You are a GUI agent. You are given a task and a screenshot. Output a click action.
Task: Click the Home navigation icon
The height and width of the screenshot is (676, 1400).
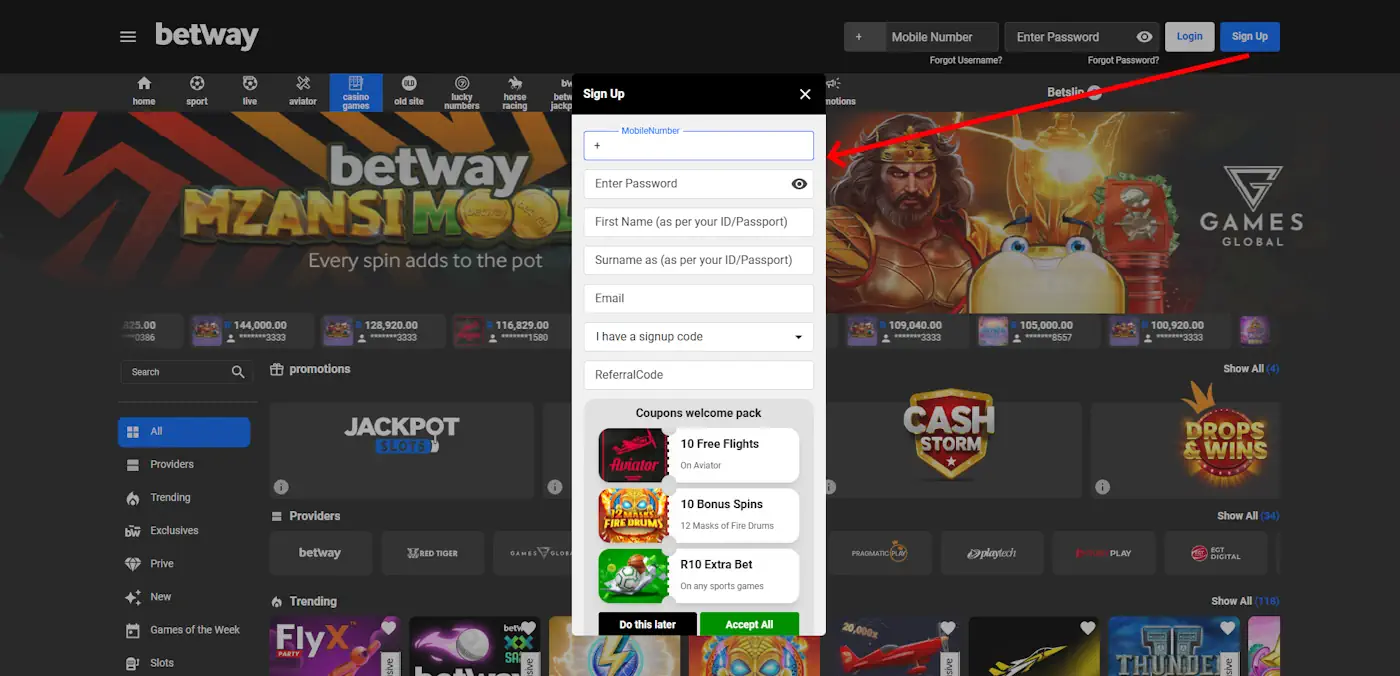coord(144,91)
